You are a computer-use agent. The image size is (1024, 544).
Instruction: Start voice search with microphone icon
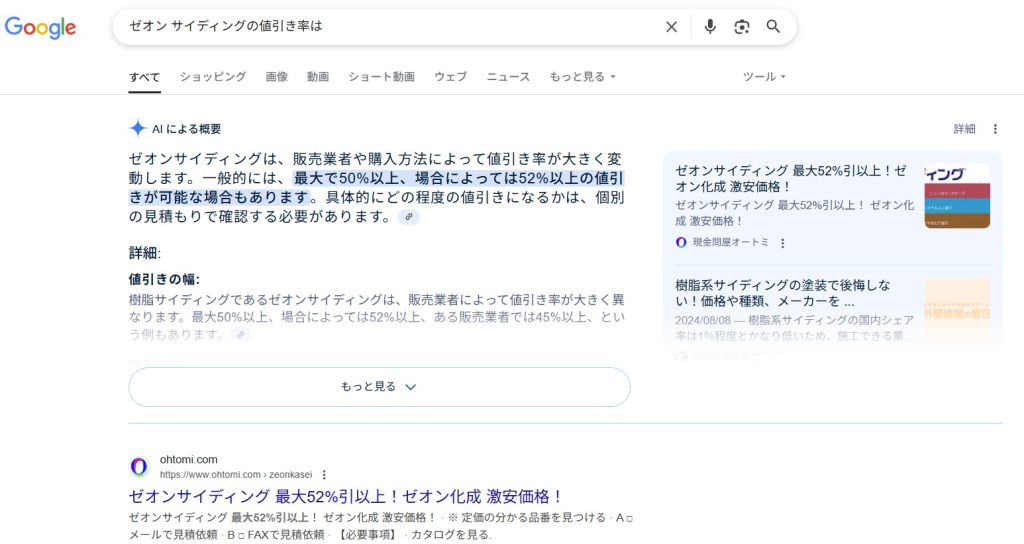(710, 27)
